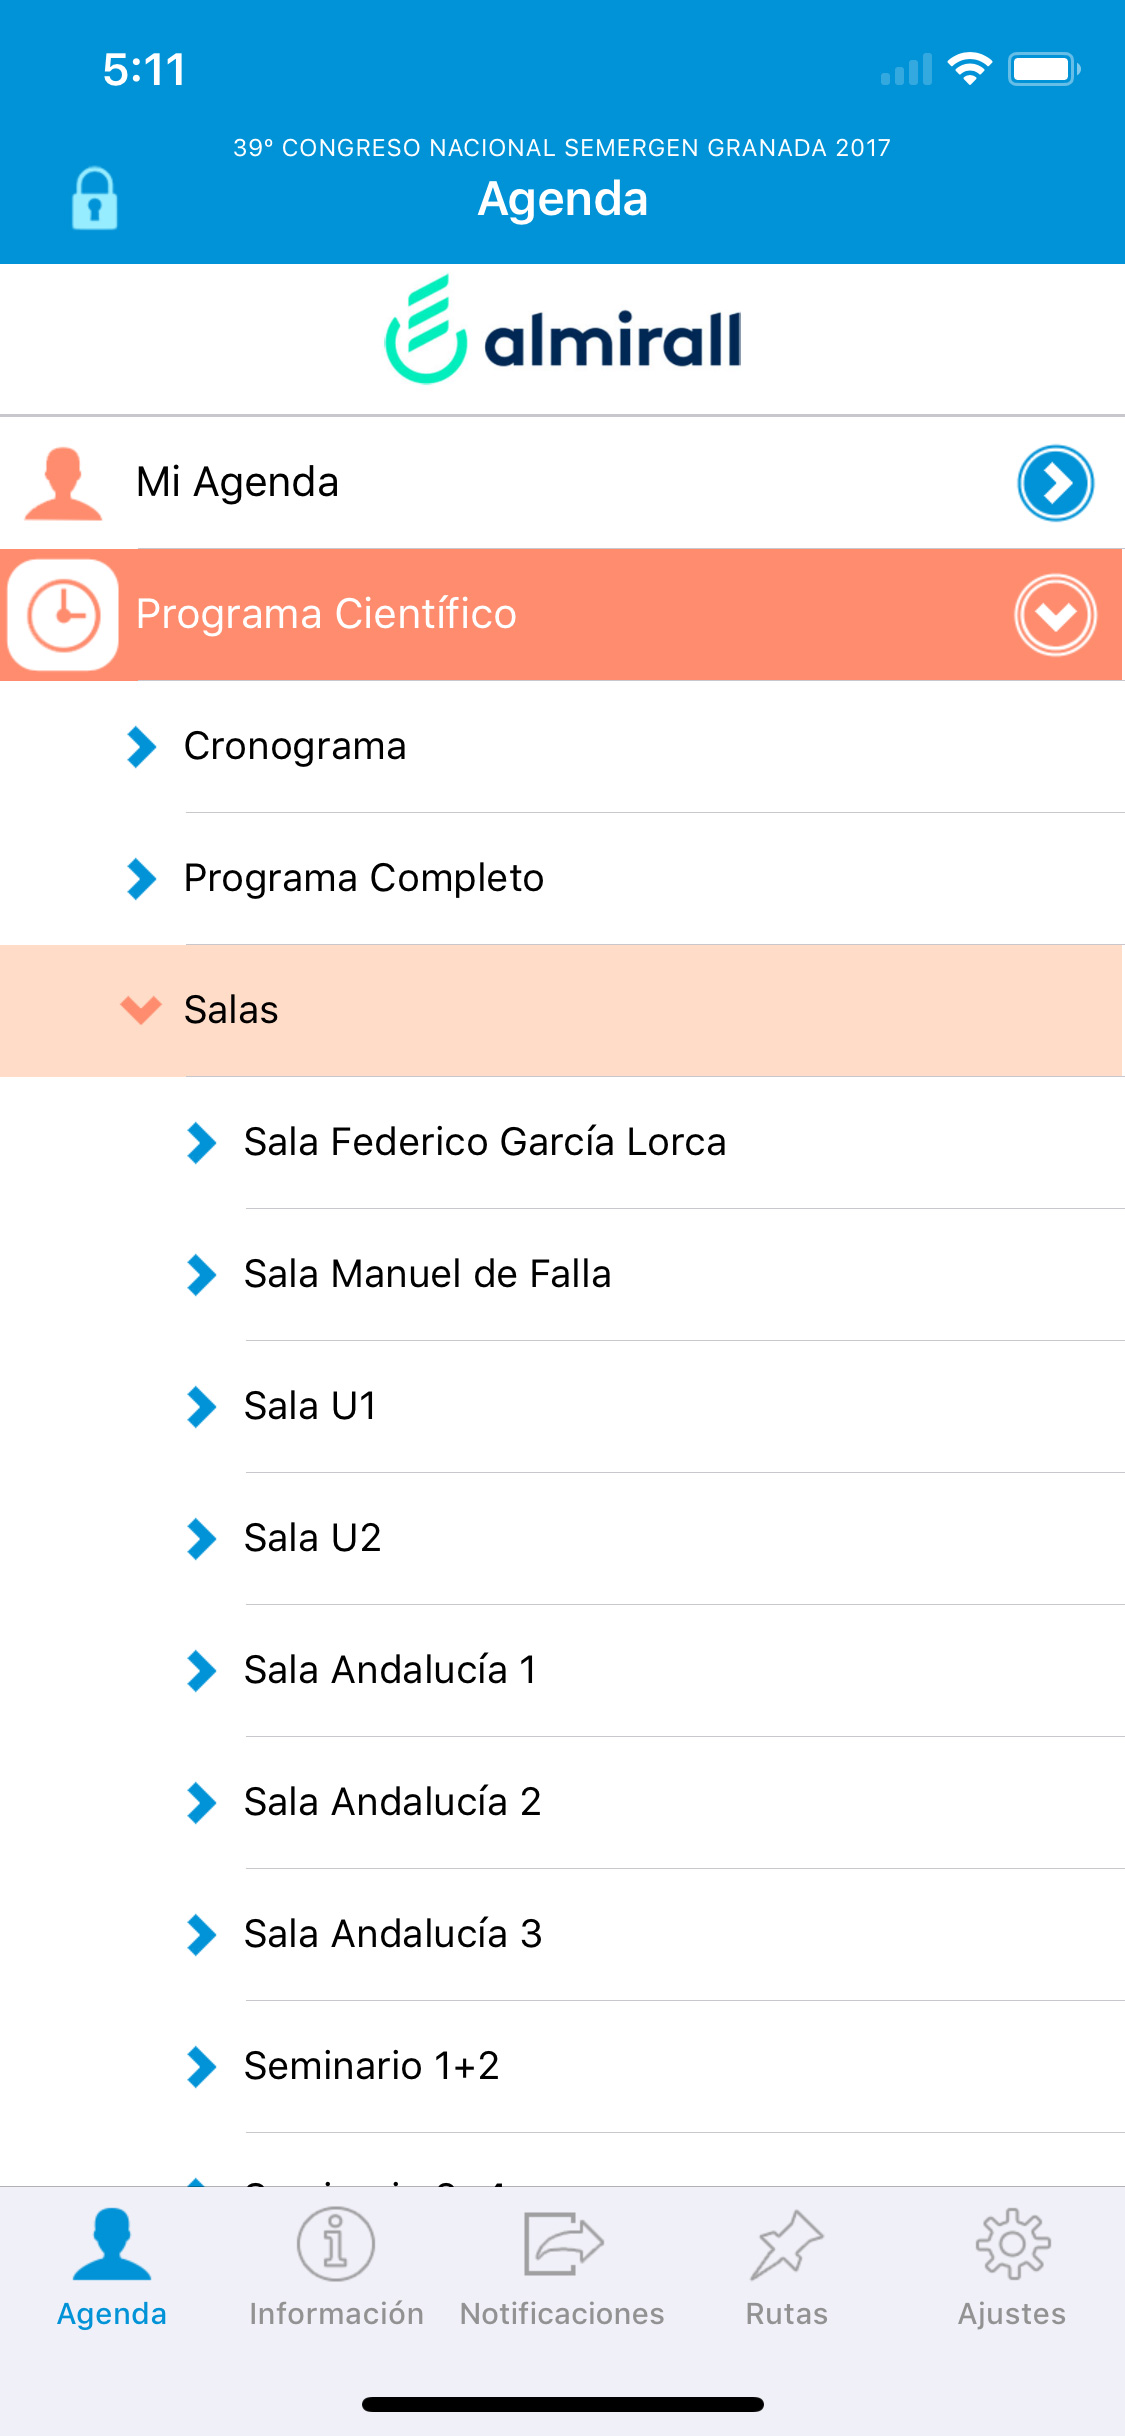Open the Cronograma entry
Screen dimensions: 1125x2436
562,747
